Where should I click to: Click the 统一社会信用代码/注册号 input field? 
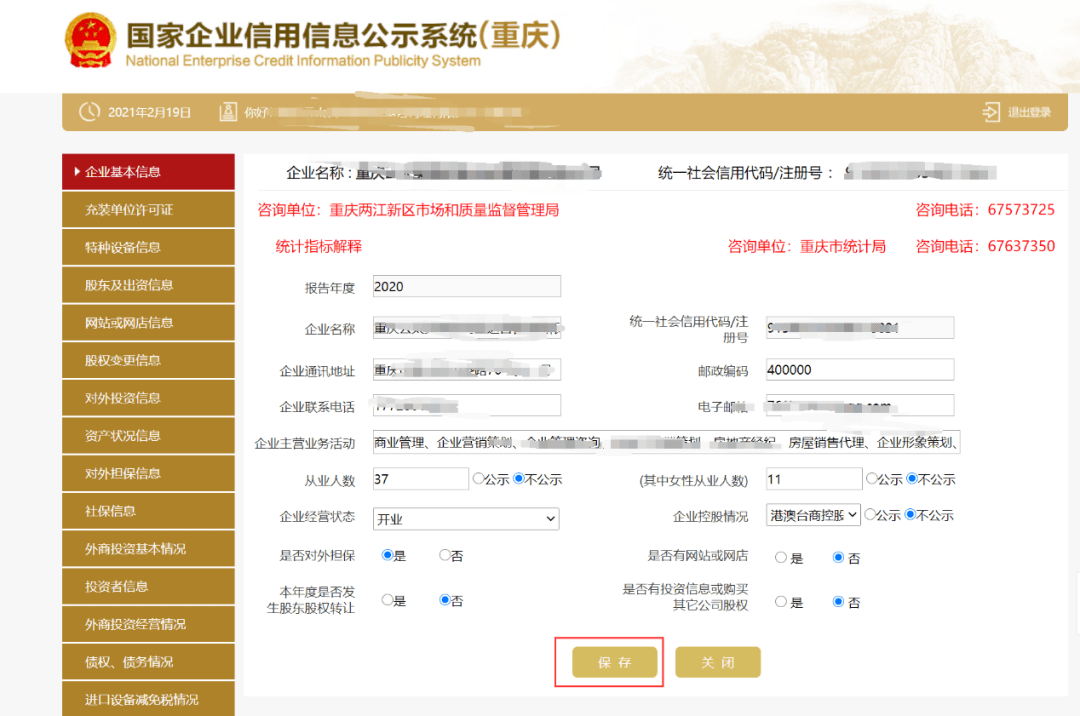(860, 328)
